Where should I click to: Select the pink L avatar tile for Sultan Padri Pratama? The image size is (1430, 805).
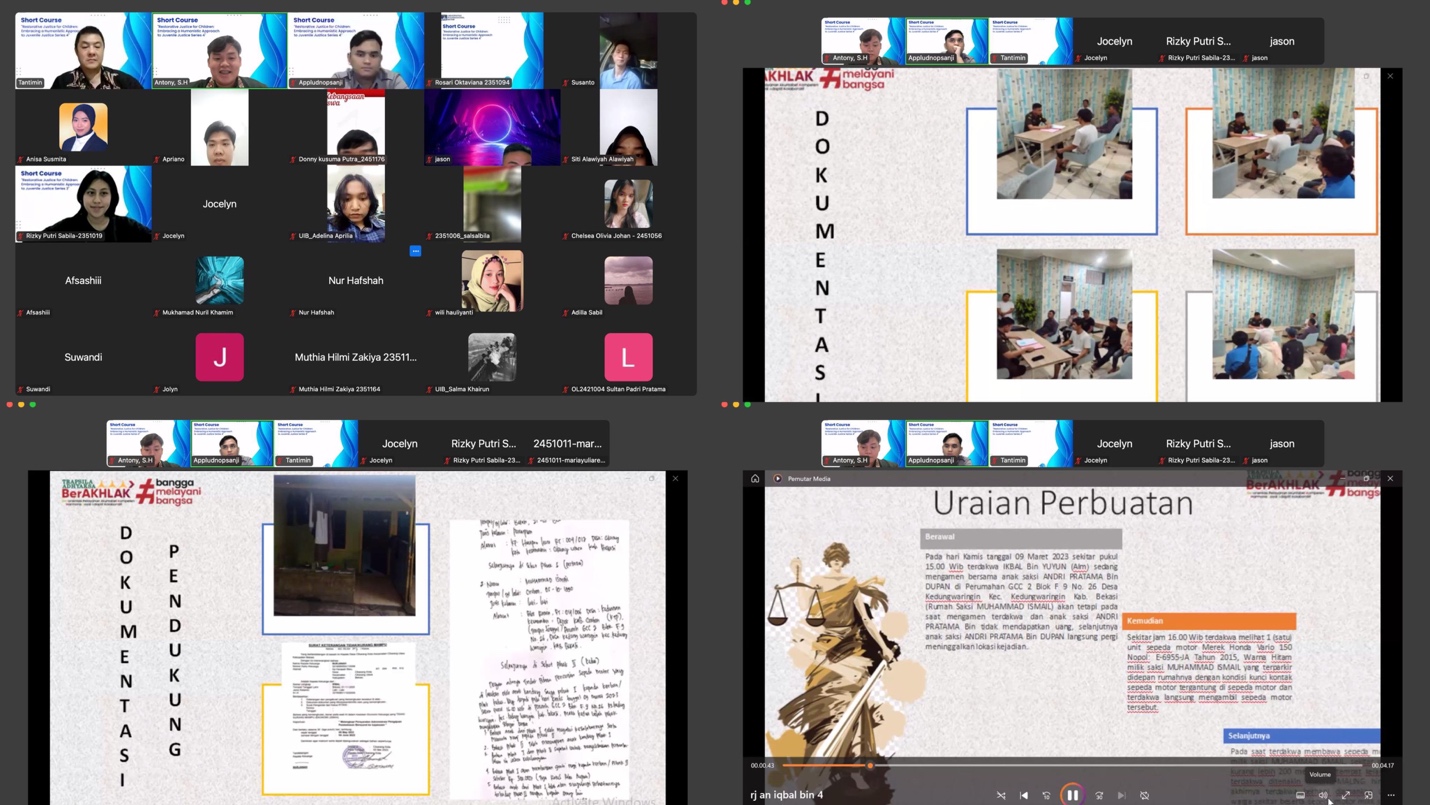pyautogui.click(x=628, y=357)
